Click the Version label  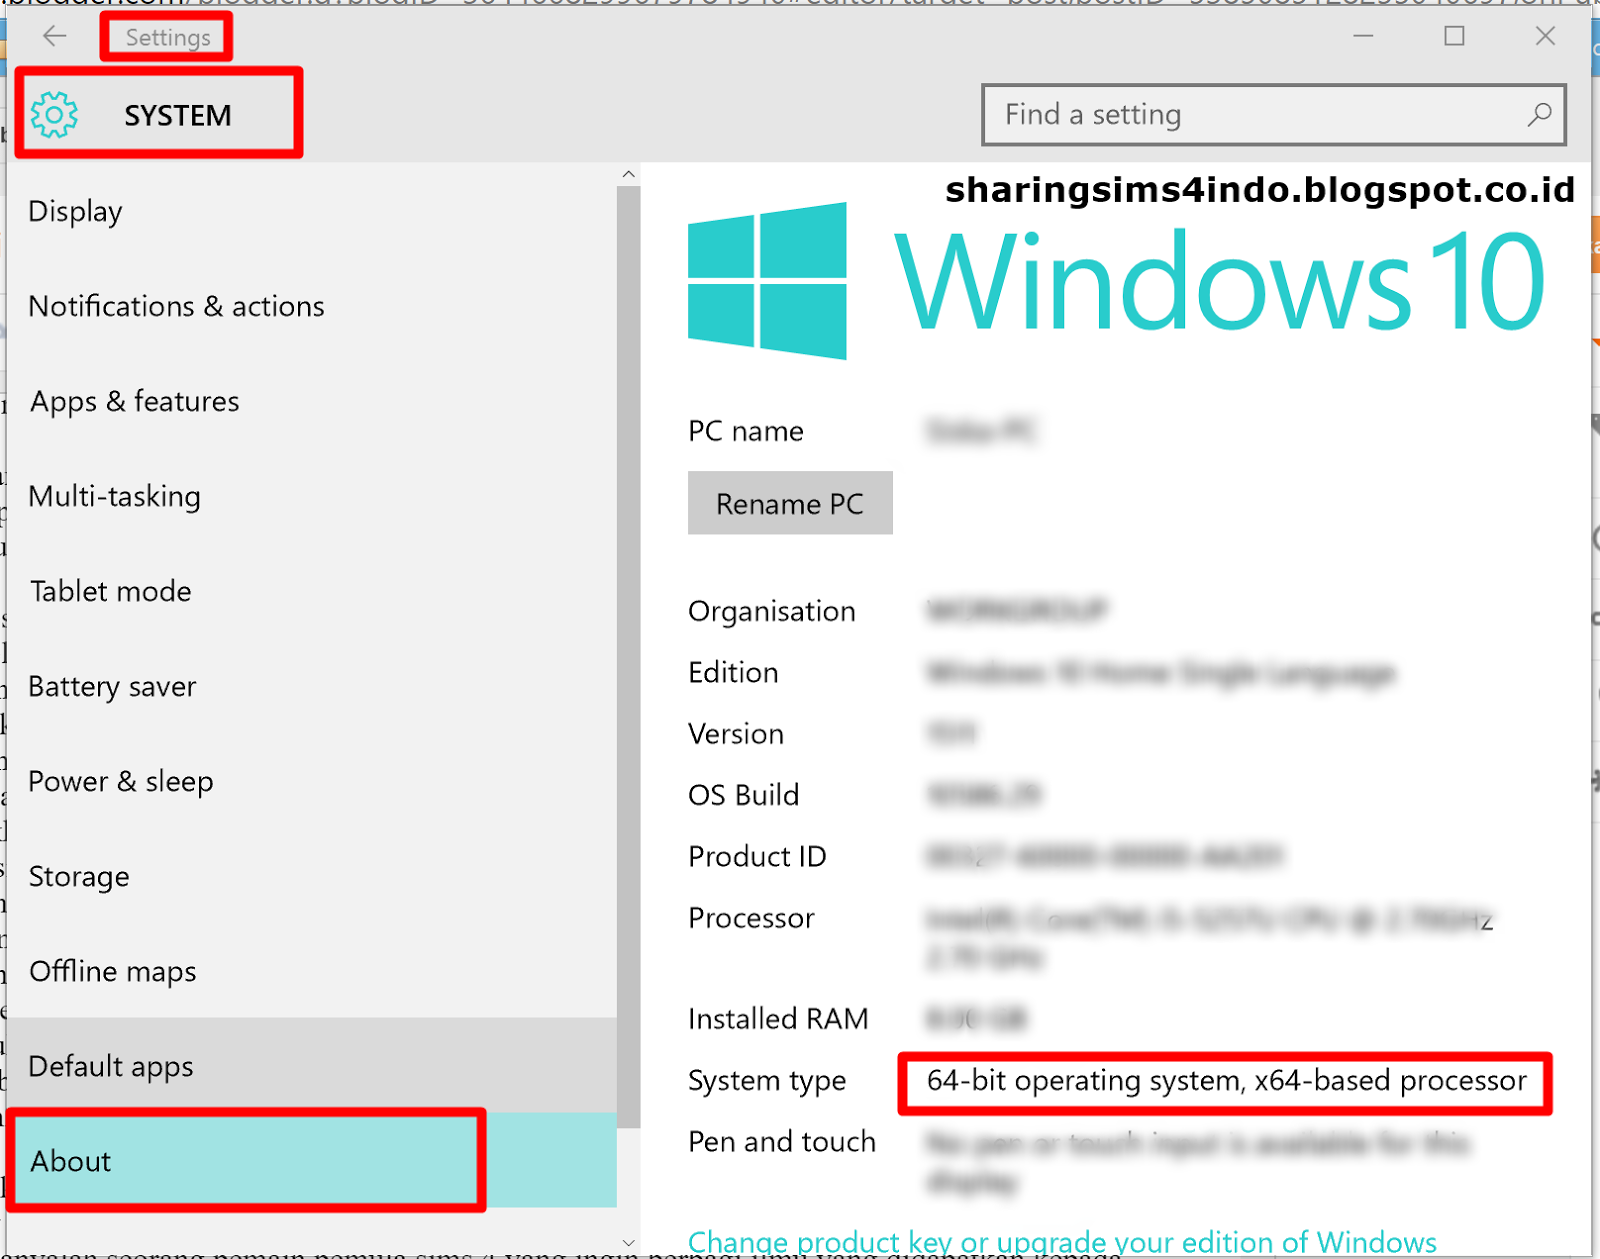736,734
